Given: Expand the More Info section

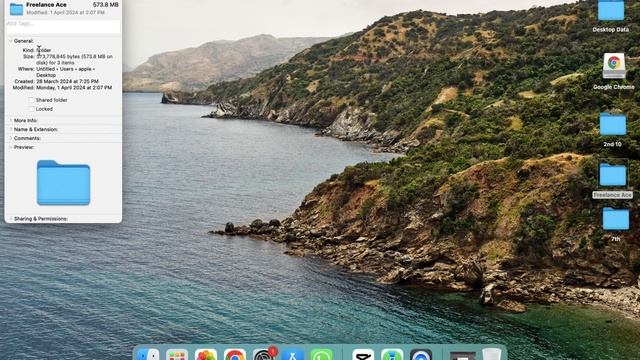Looking at the screenshot, I should [11, 120].
